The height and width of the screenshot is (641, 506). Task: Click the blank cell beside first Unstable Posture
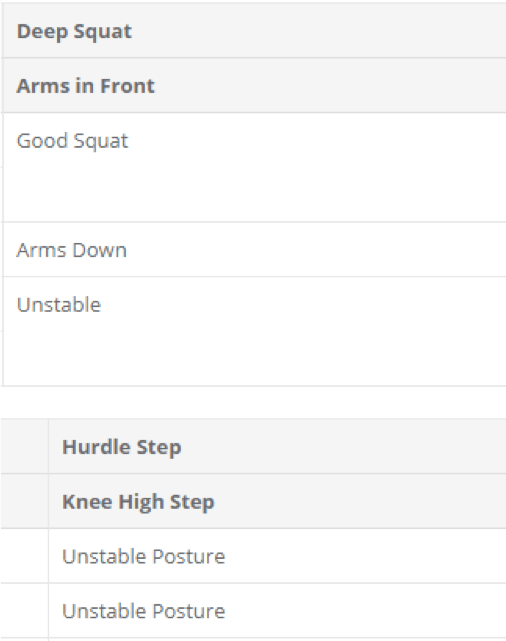25,556
